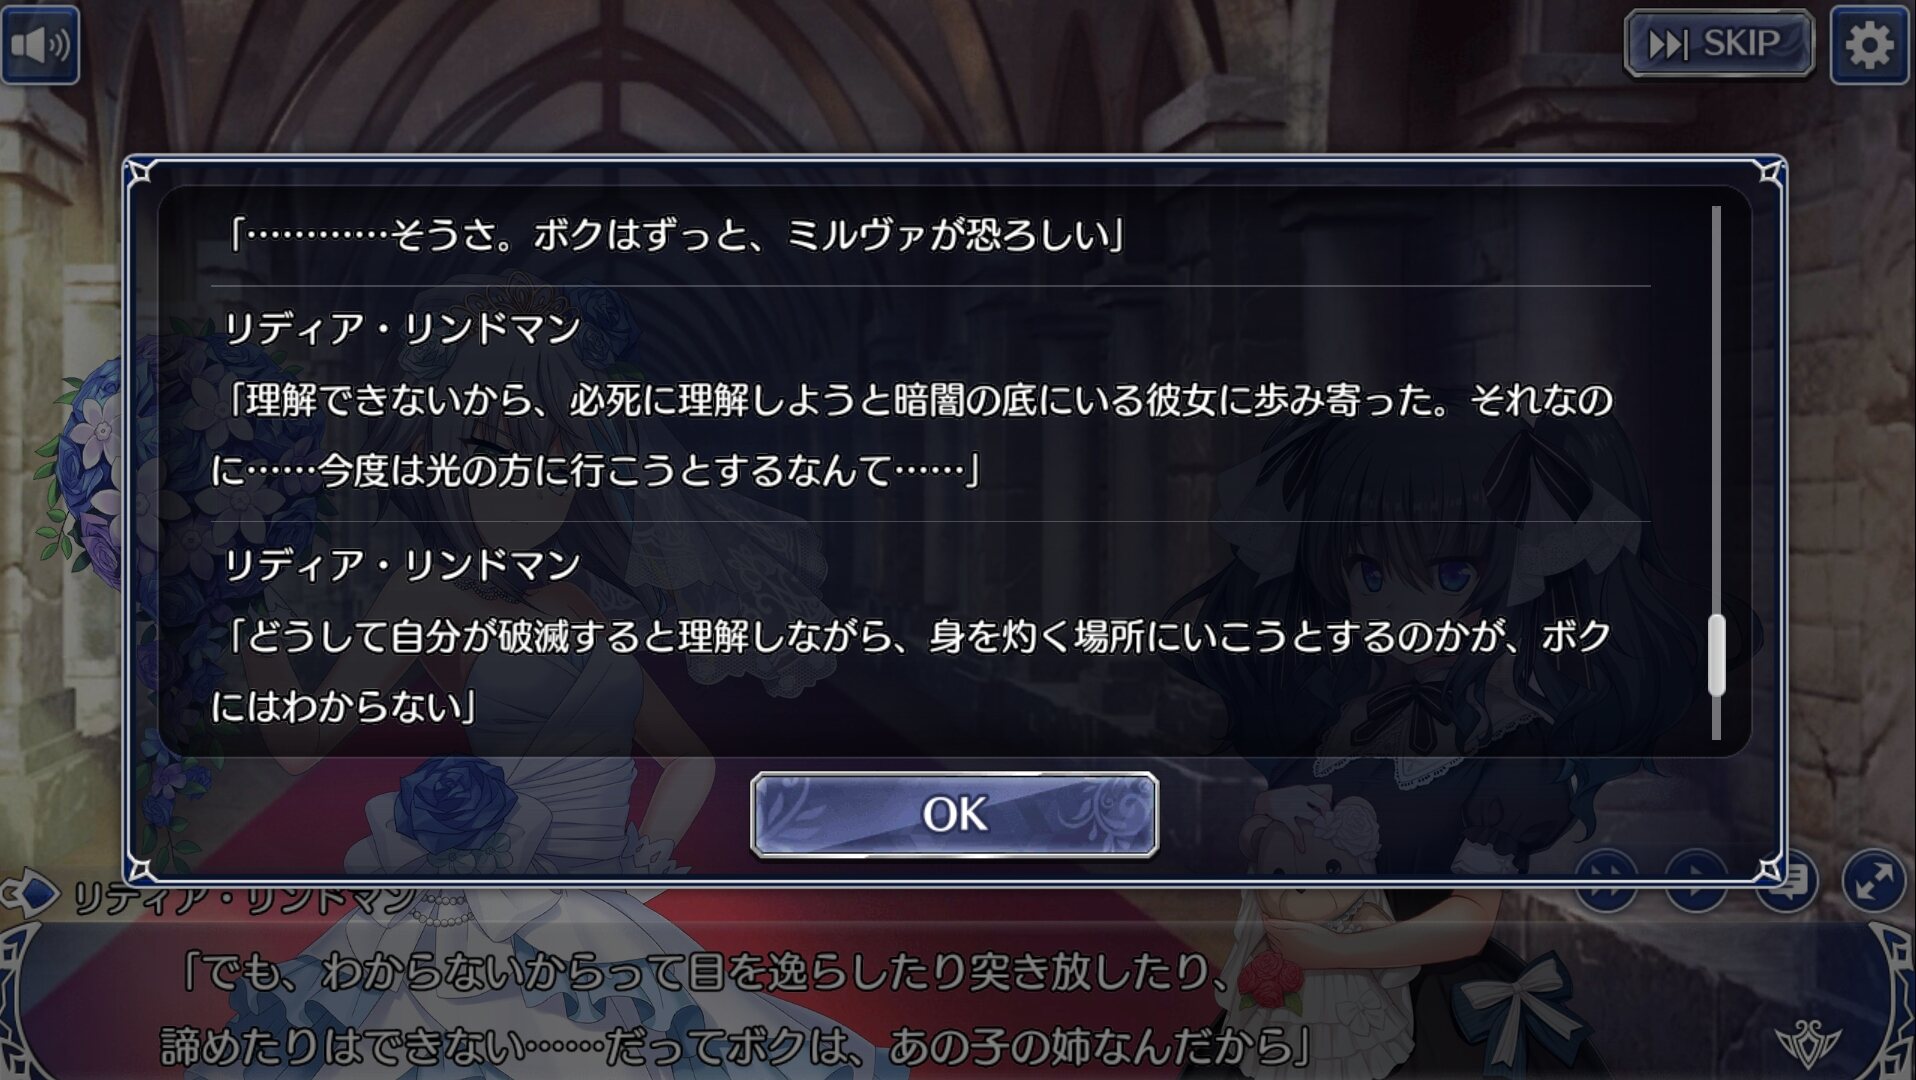The width and height of the screenshot is (1916, 1080).
Task: Open settings with the gear icon
Action: (1869, 45)
